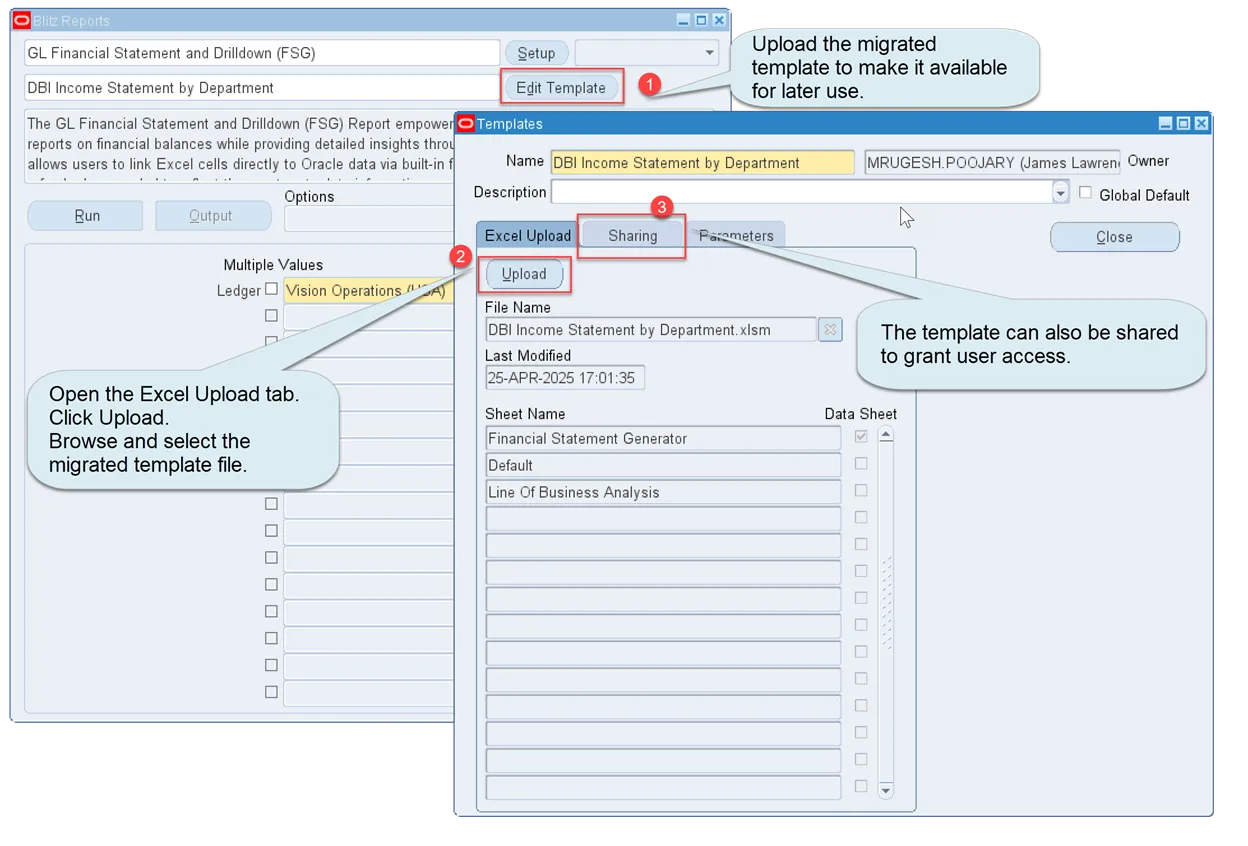The height and width of the screenshot is (846, 1248).
Task: Select the Default sheet row
Action: (663, 466)
